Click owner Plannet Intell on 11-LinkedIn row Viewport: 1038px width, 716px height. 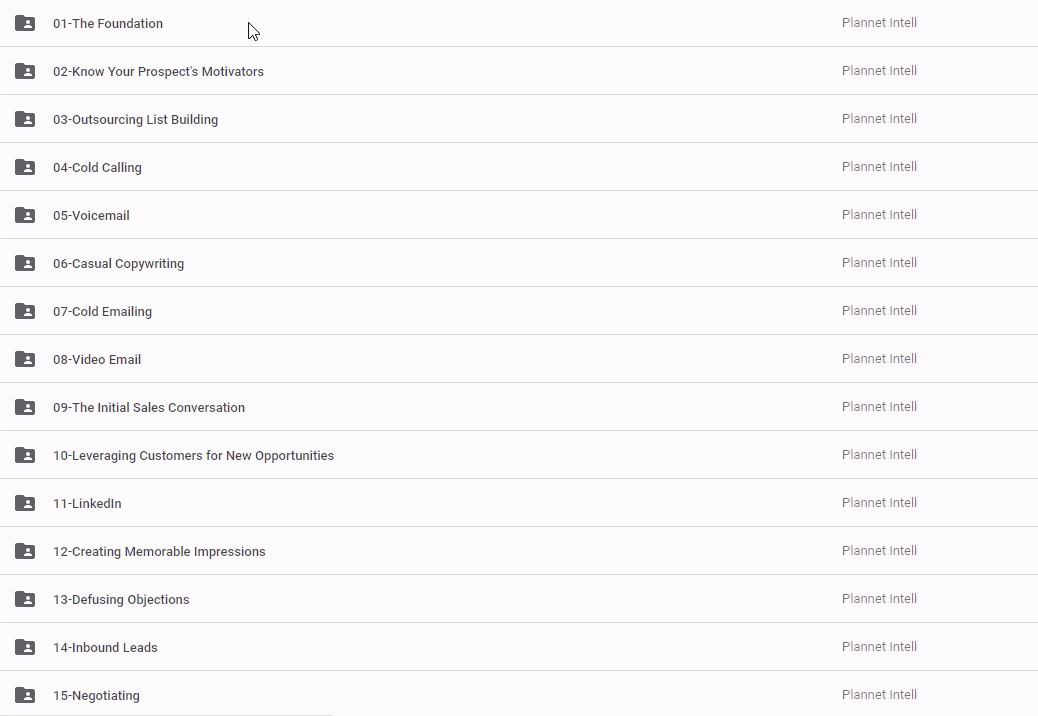(879, 503)
